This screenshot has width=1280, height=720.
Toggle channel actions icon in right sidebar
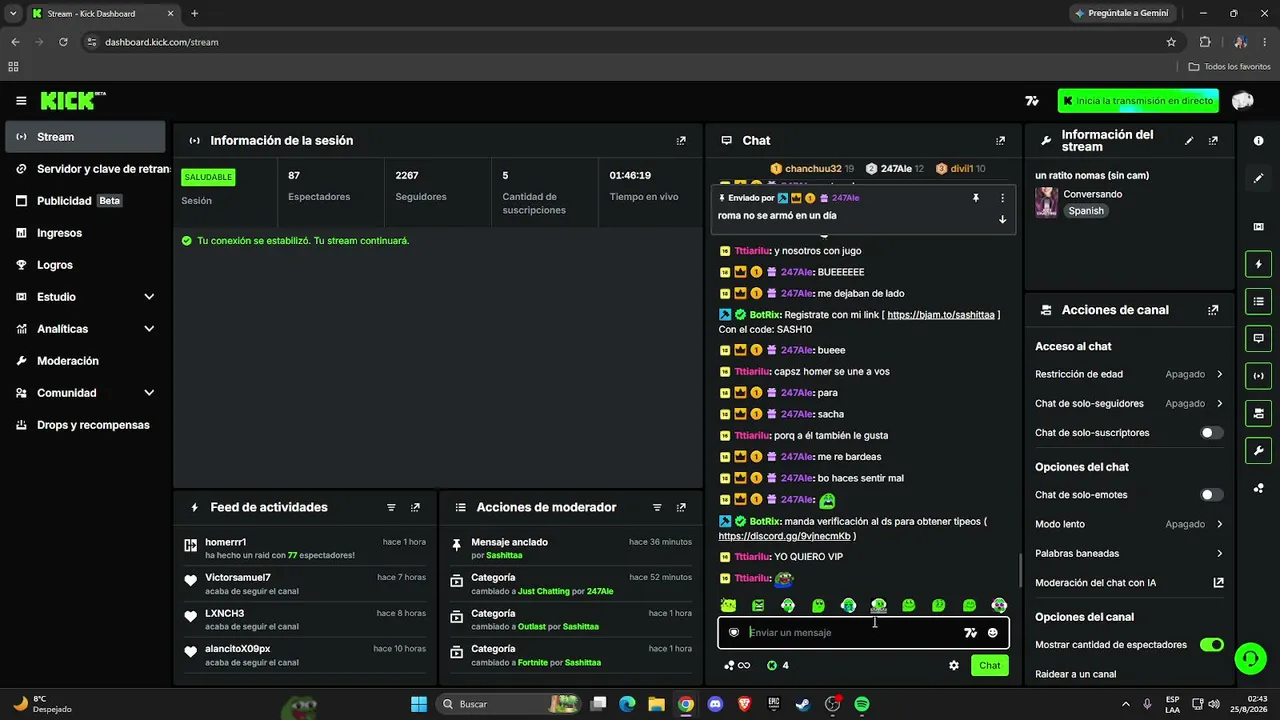1258,413
